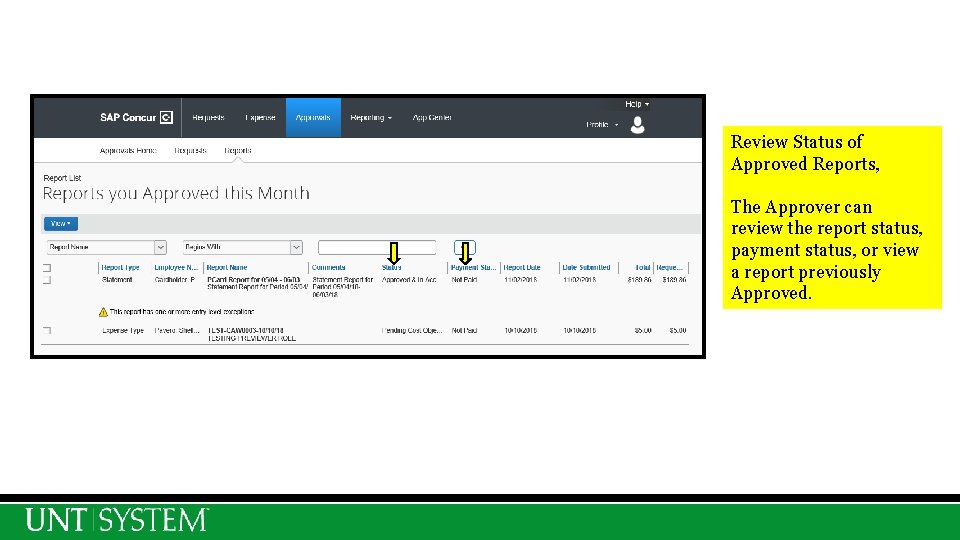This screenshot has width=960, height=540.
Task: Sort by Total column header
Action: (x=642, y=268)
